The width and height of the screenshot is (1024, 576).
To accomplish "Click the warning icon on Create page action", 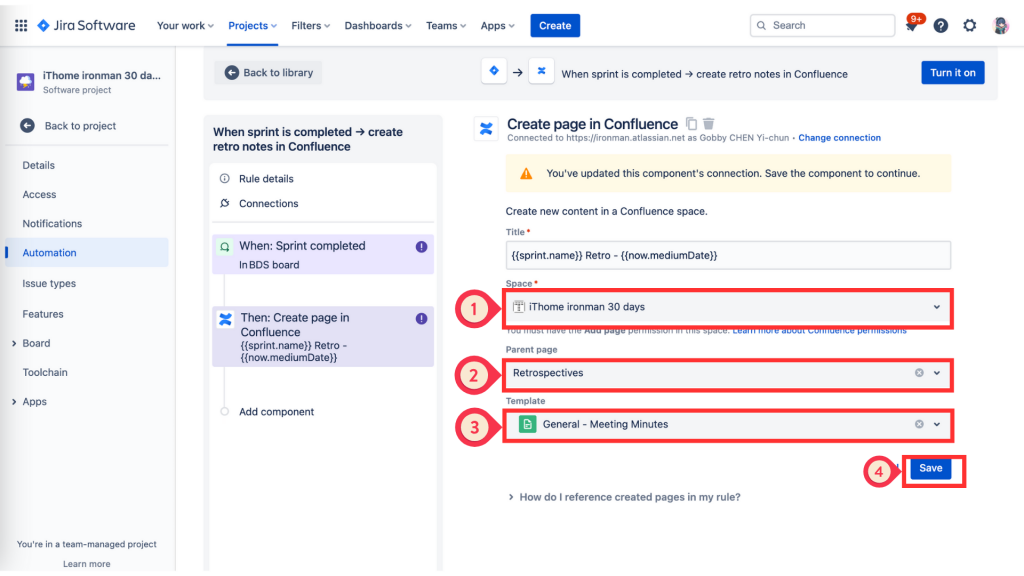I will pyautogui.click(x=421, y=319).
